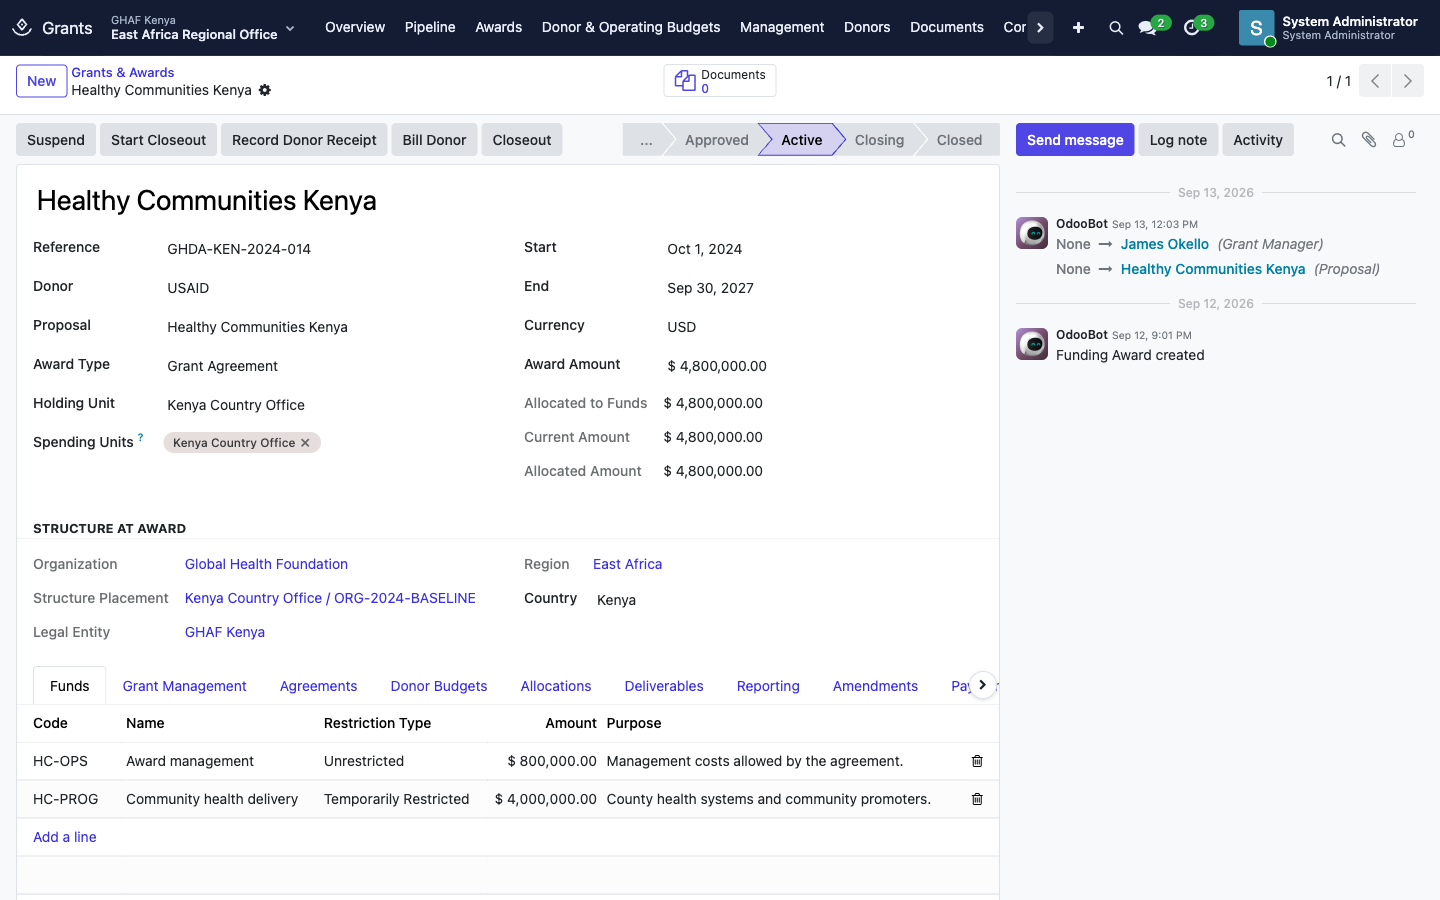Click the gear icon beside Healthy Communities Kenya
The height and width of the screenshot is (900, 1440).
265,90
